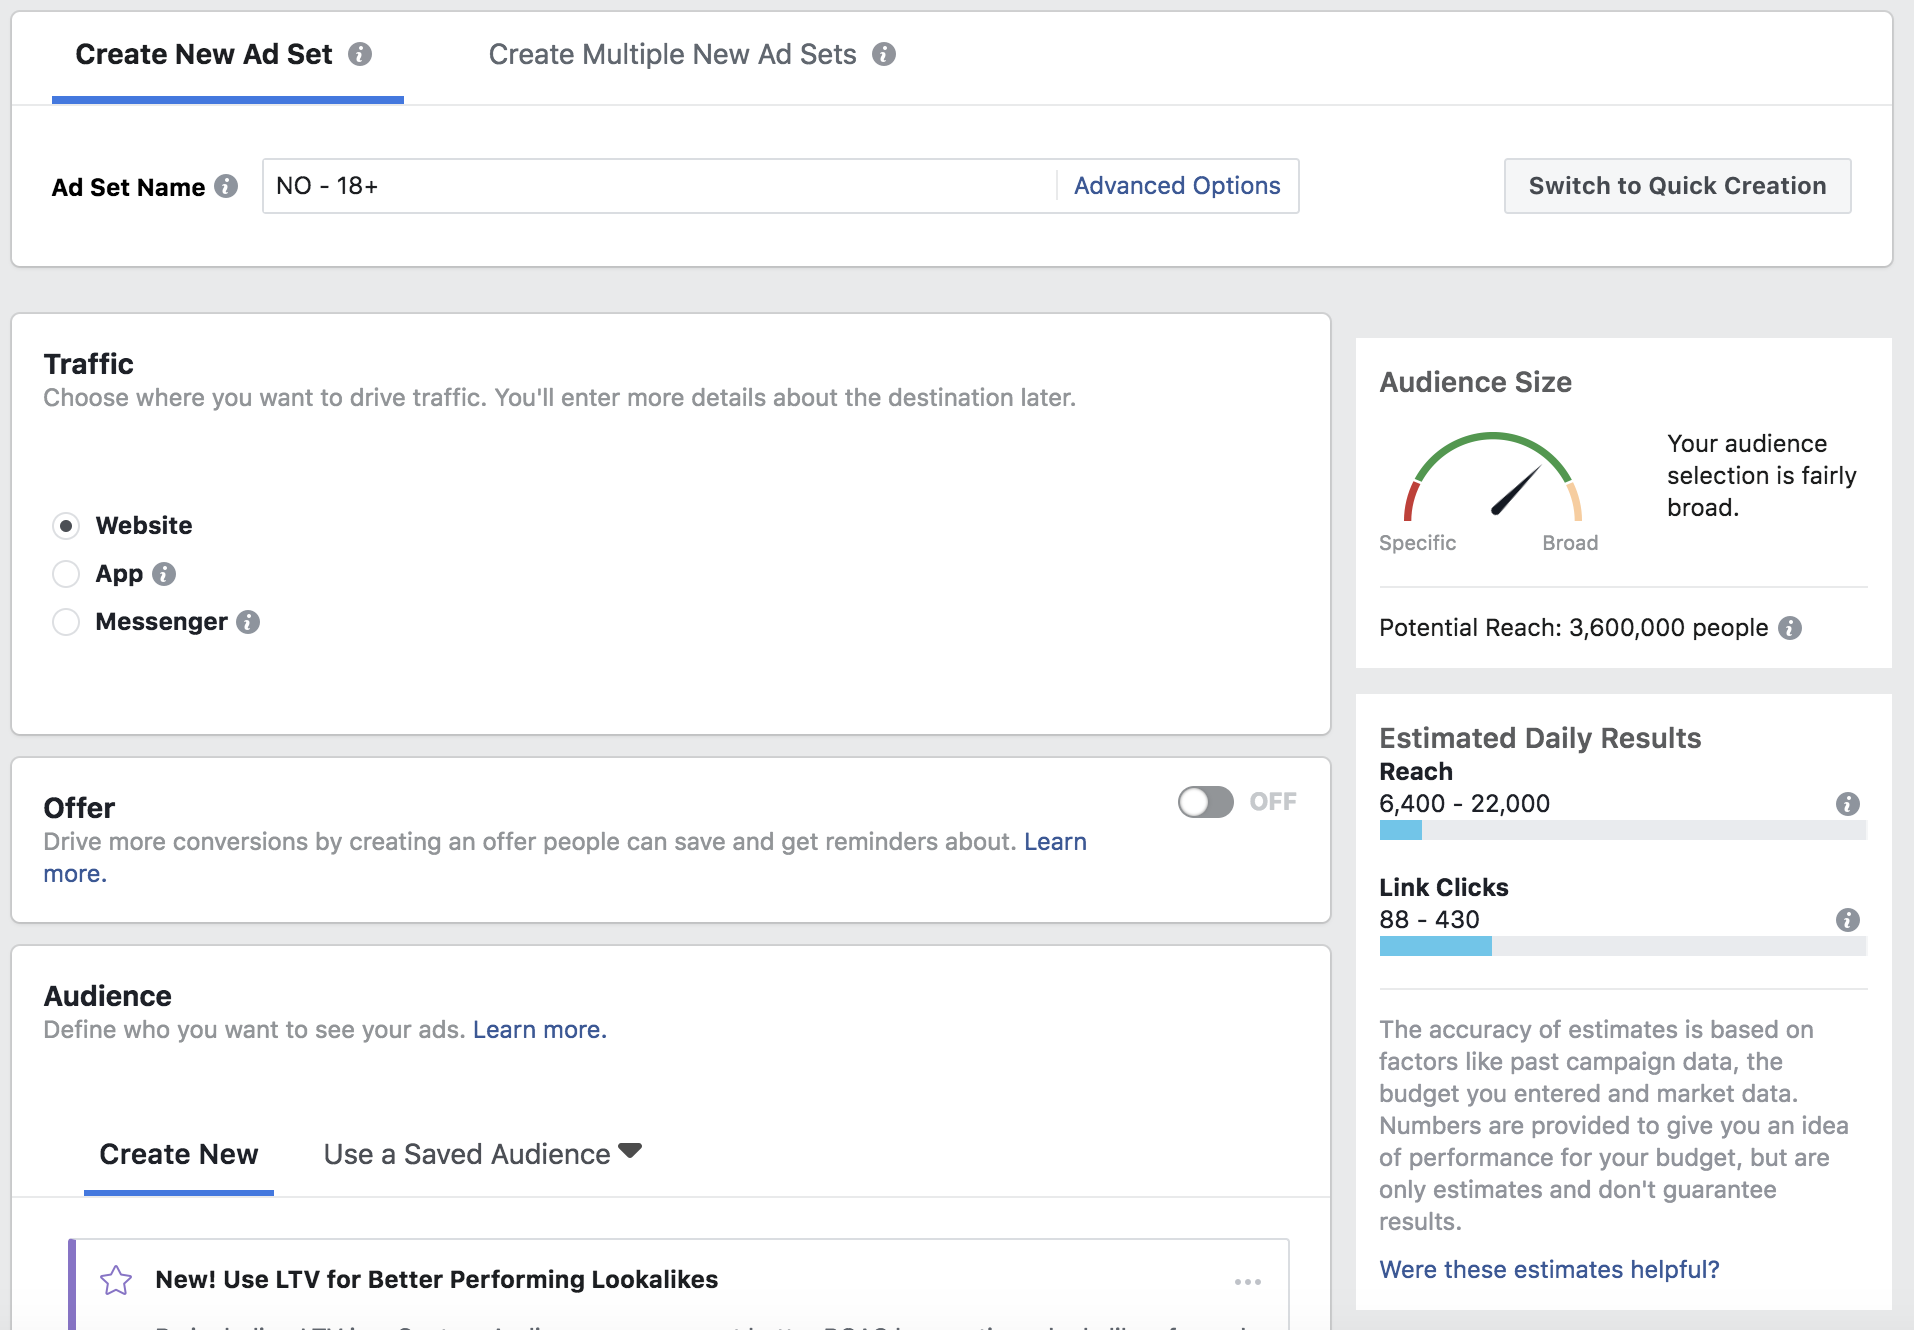This screenshot has height=1330, width=1914.
Task: Open Advanced Options link
Action: pyautogui.click(x=1177, y=186)
